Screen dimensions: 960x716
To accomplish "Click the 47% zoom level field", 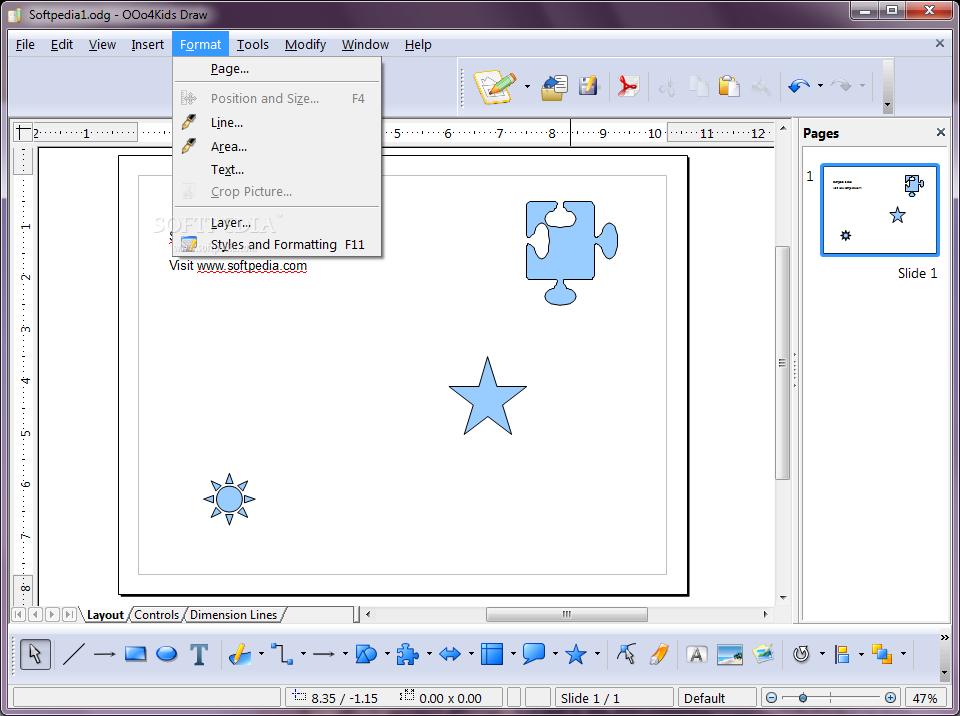I will click(x=925, y=698).
